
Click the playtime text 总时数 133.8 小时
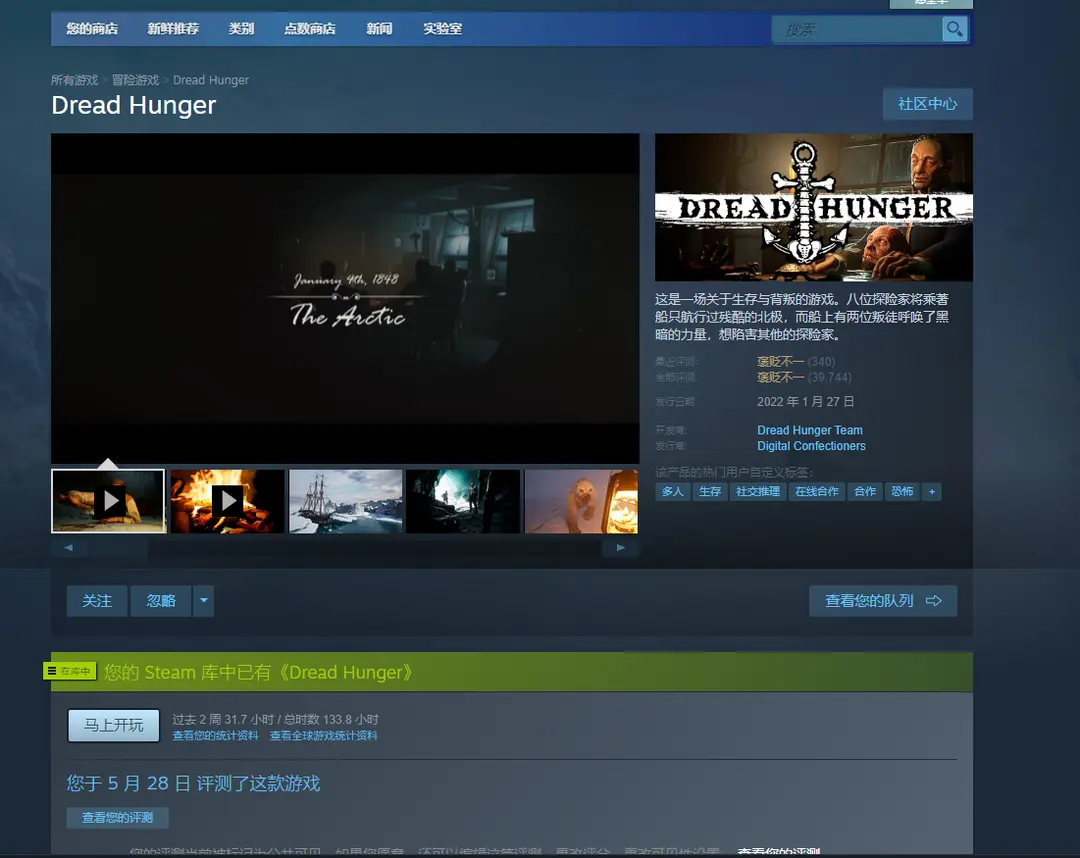pyautogui.click(x=331, y=719)
